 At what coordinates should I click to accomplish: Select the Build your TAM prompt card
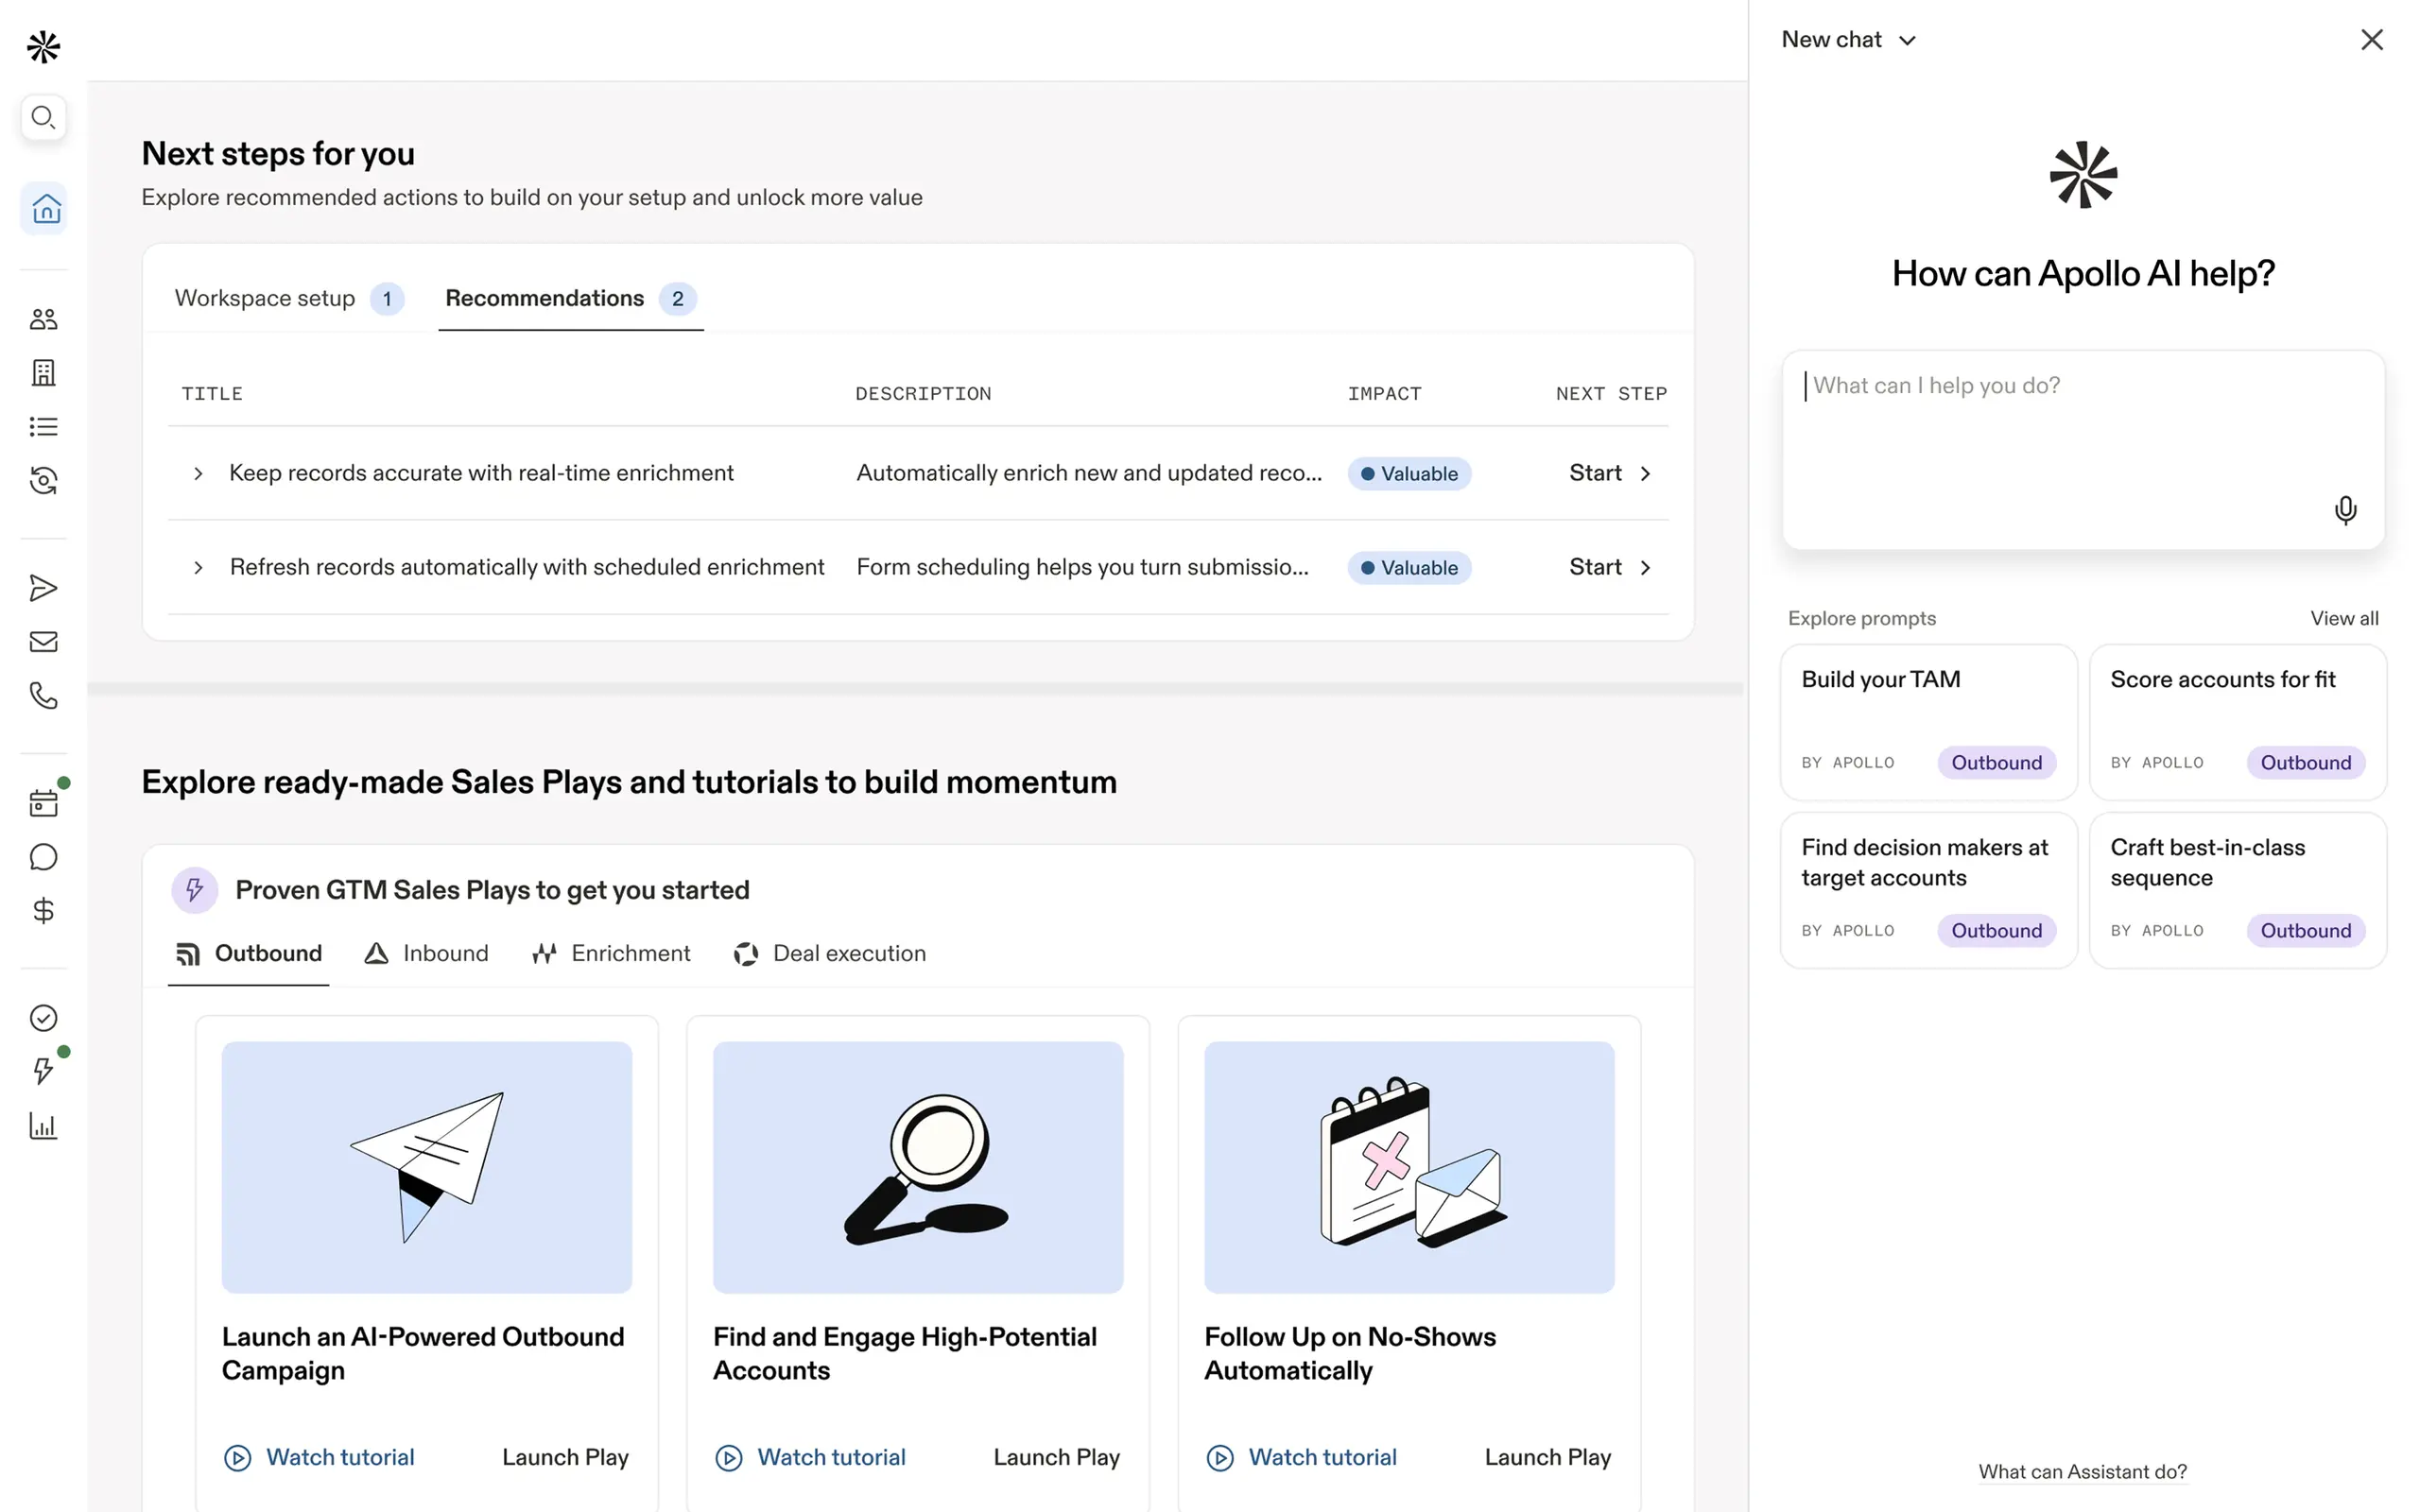pos(1928,721)
